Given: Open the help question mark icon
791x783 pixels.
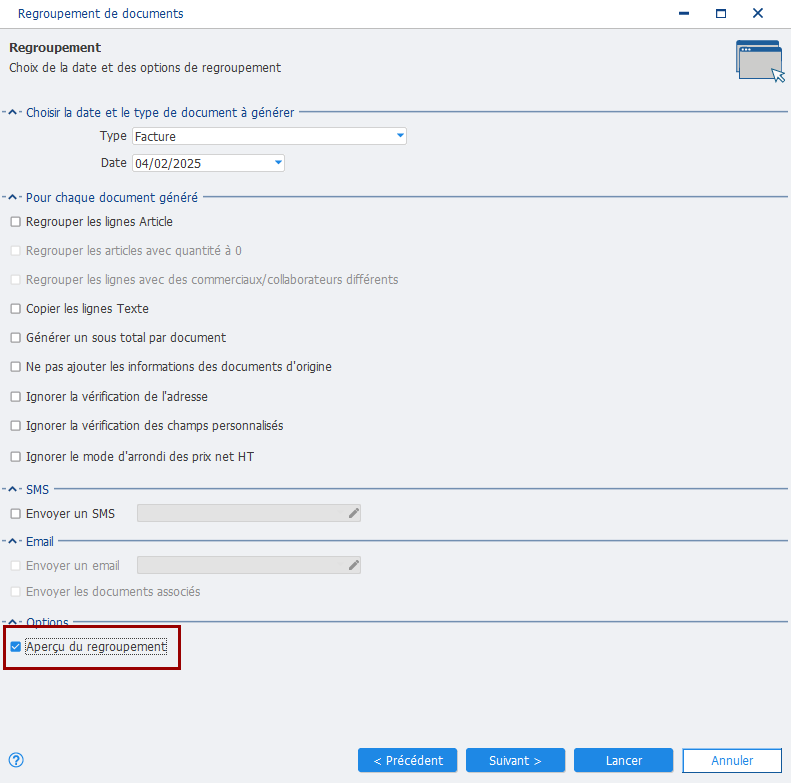Looking at the screenshot, I should [x=16, y=760].
